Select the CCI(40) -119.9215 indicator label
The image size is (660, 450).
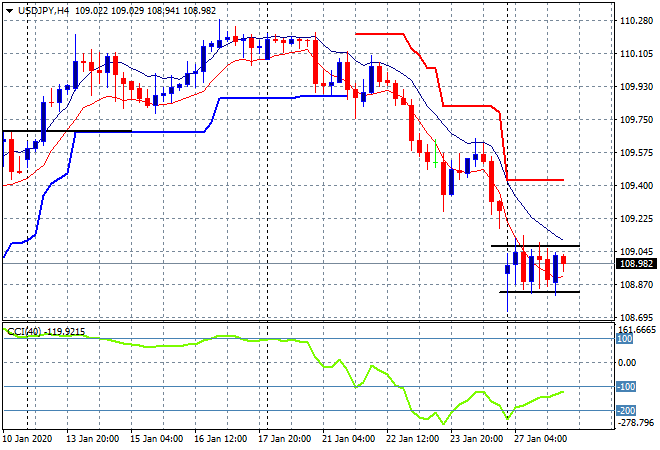click(x=46, y=332)
